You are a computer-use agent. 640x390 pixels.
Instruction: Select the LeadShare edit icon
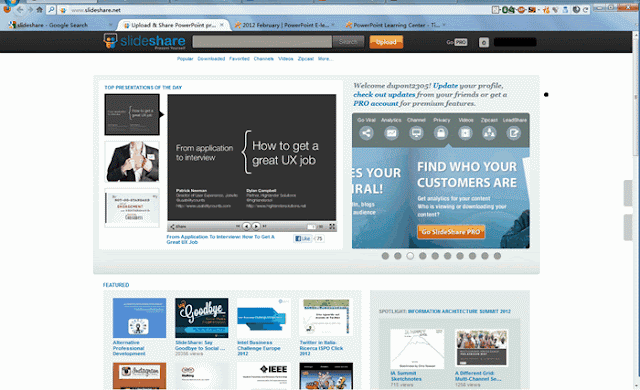(x=513, y=133)
